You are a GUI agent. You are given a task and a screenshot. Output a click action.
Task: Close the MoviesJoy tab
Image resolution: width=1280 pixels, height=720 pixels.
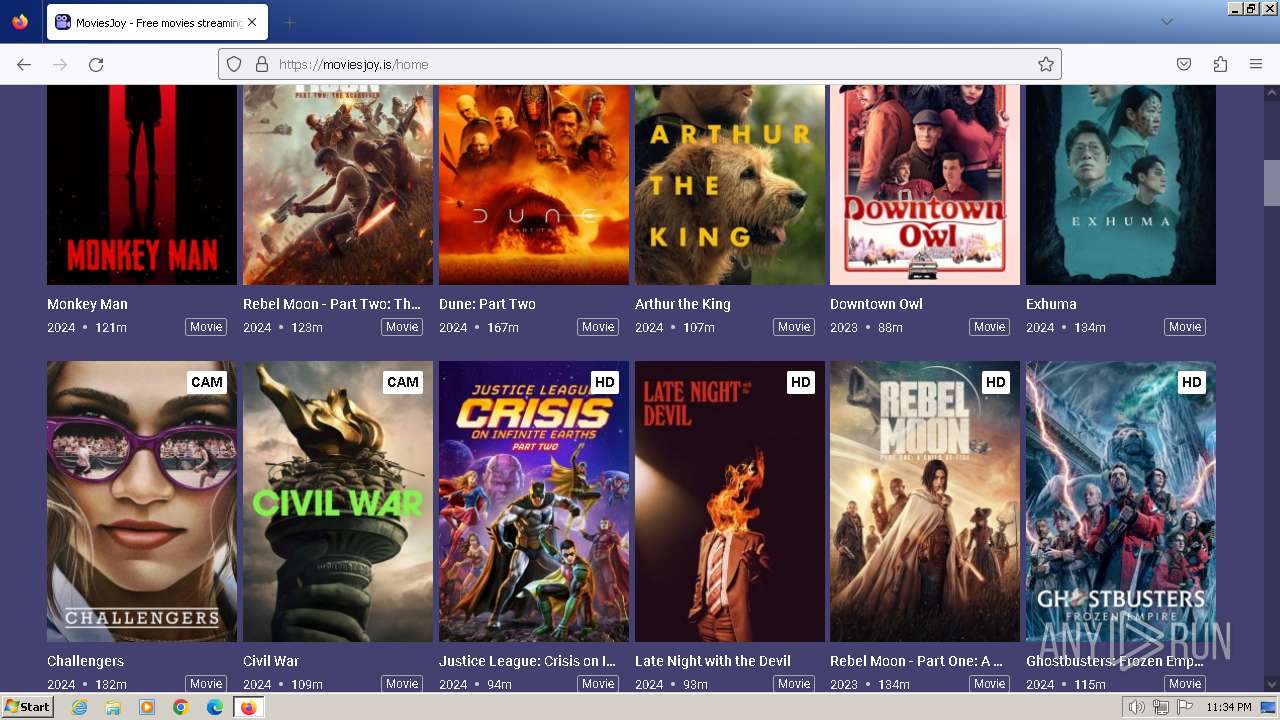coord(251,22)
